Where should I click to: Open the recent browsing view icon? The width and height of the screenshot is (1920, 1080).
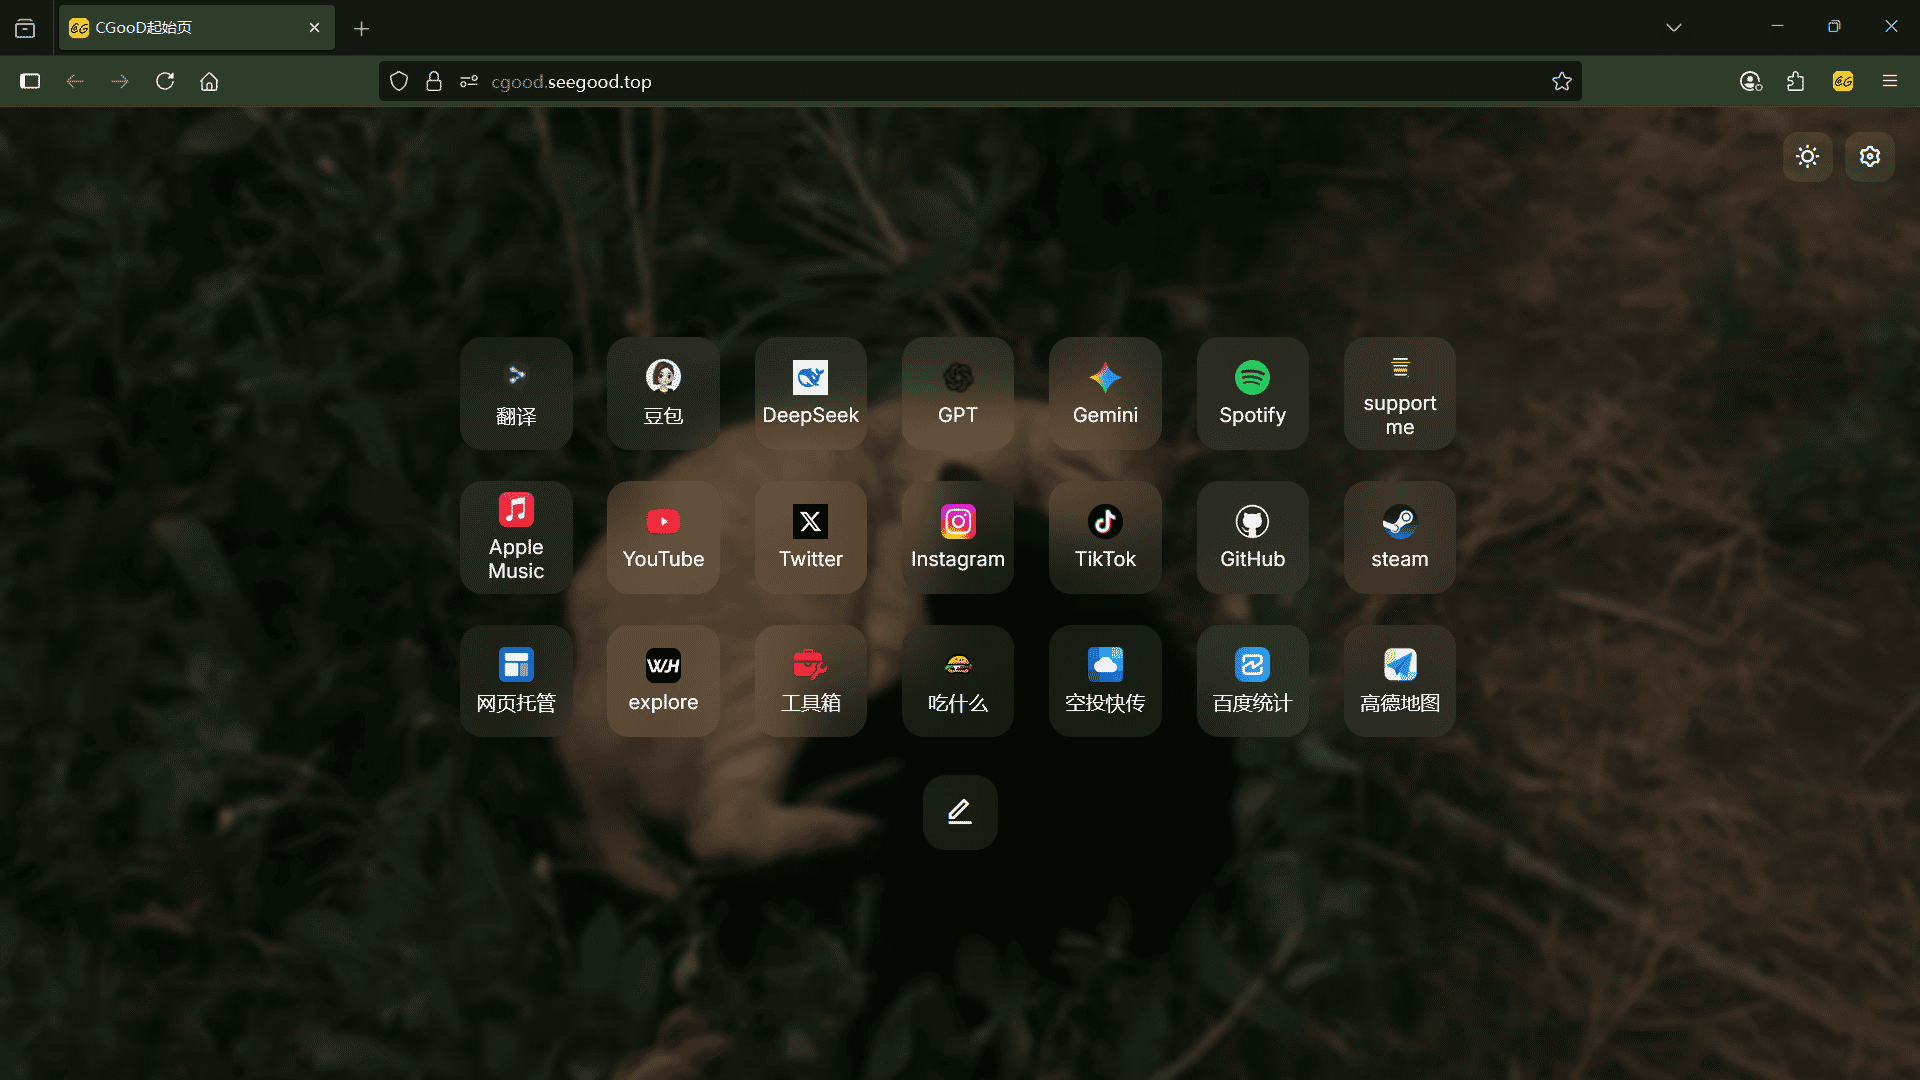point(25,28)
